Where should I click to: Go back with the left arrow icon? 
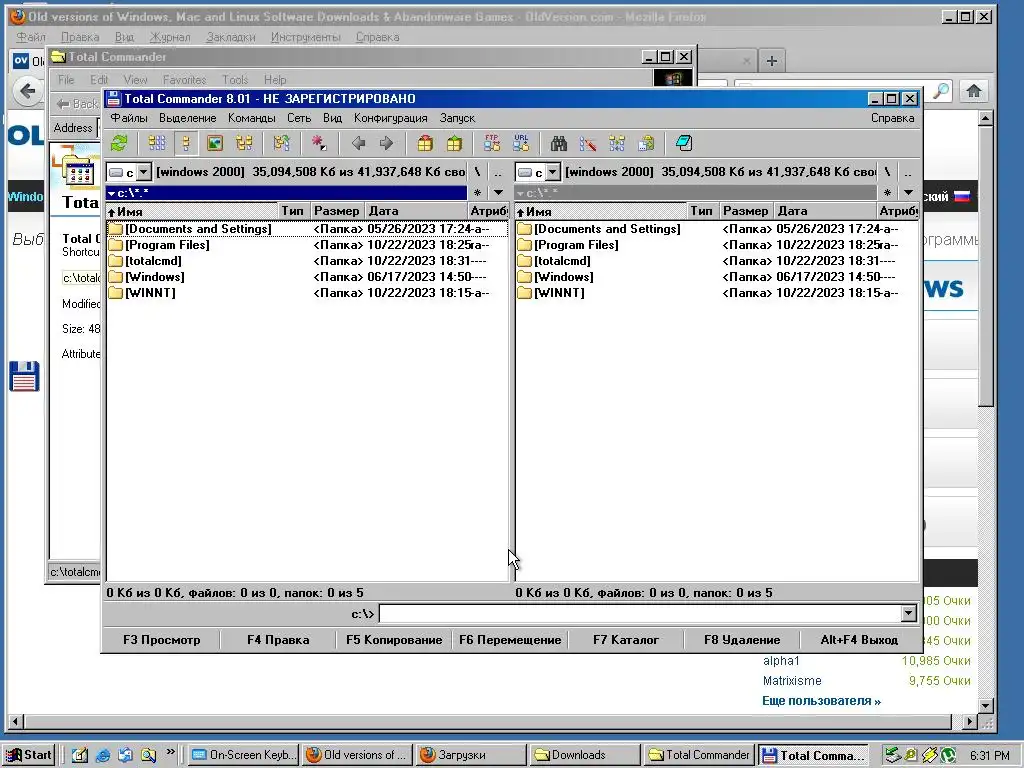pos(358,143)
